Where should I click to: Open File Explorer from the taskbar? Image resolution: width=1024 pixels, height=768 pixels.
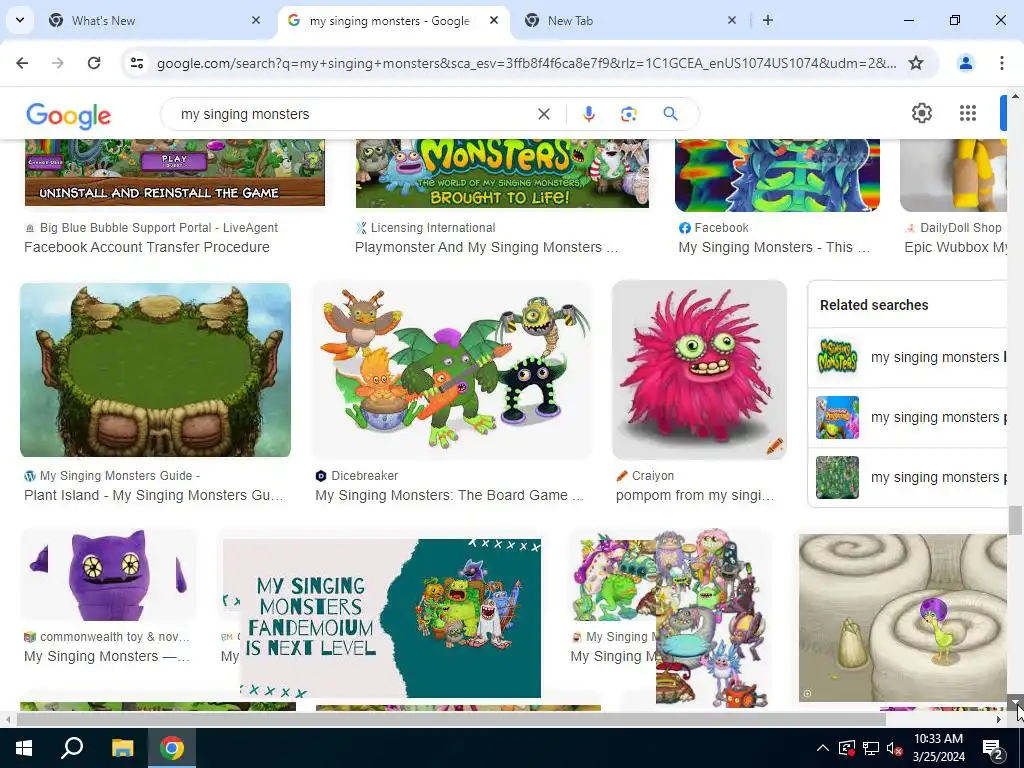pos(122,748)
